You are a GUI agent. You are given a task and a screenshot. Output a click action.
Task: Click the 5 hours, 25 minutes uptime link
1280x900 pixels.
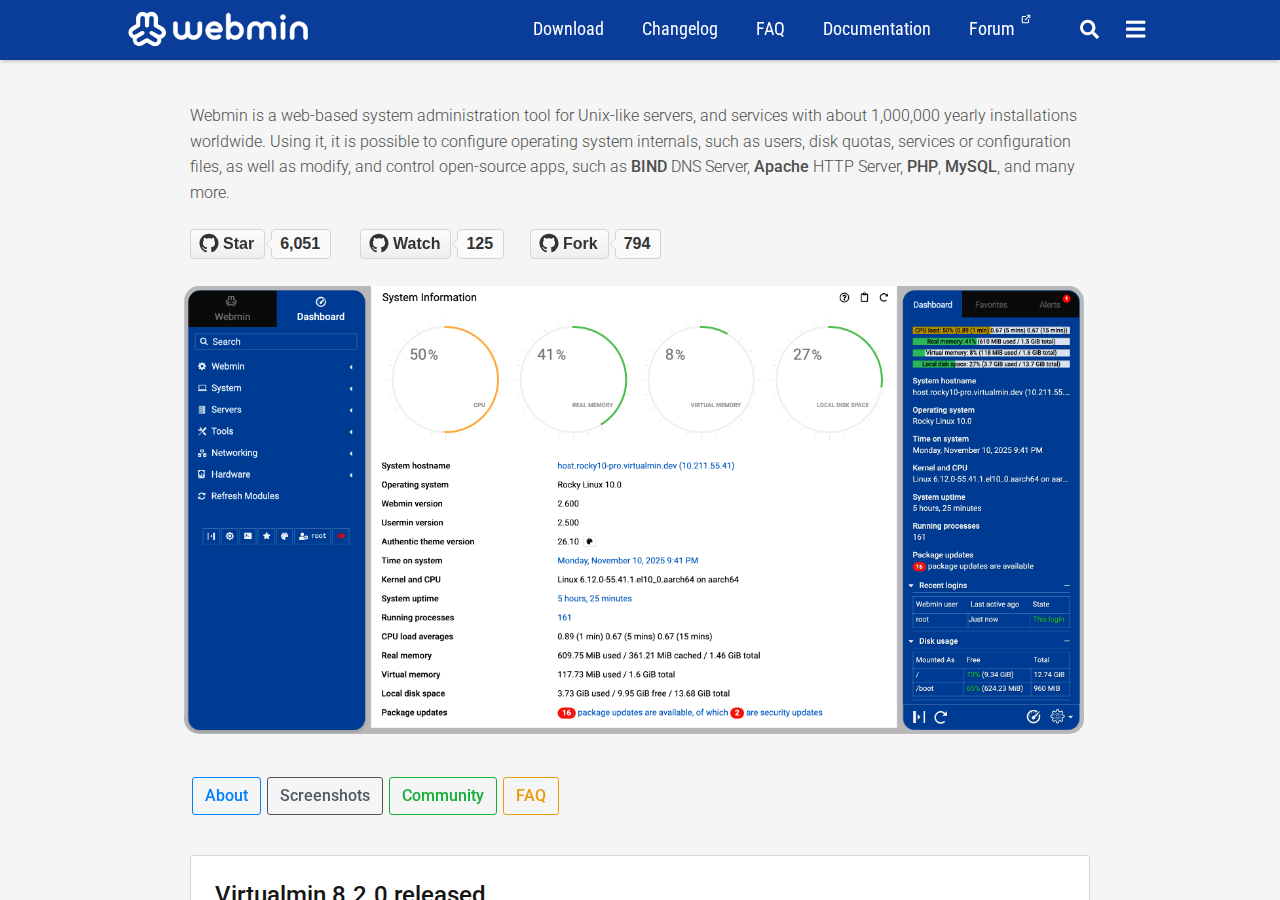pos(595,599)
